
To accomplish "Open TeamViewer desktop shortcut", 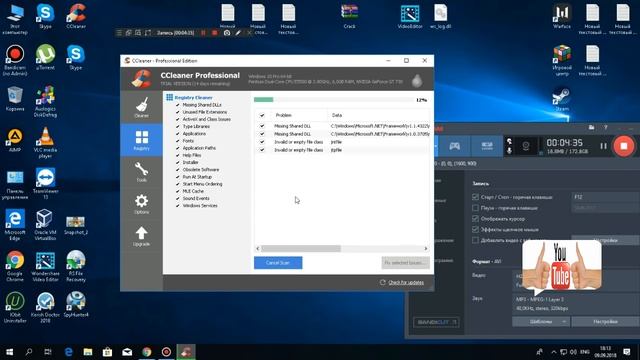I will point(45,183).
